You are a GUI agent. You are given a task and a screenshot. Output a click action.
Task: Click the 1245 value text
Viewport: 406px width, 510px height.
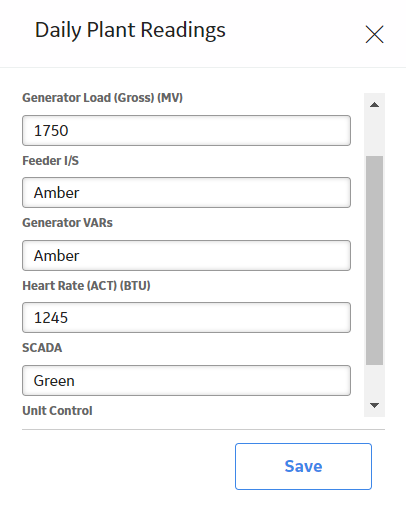(51, 318)
